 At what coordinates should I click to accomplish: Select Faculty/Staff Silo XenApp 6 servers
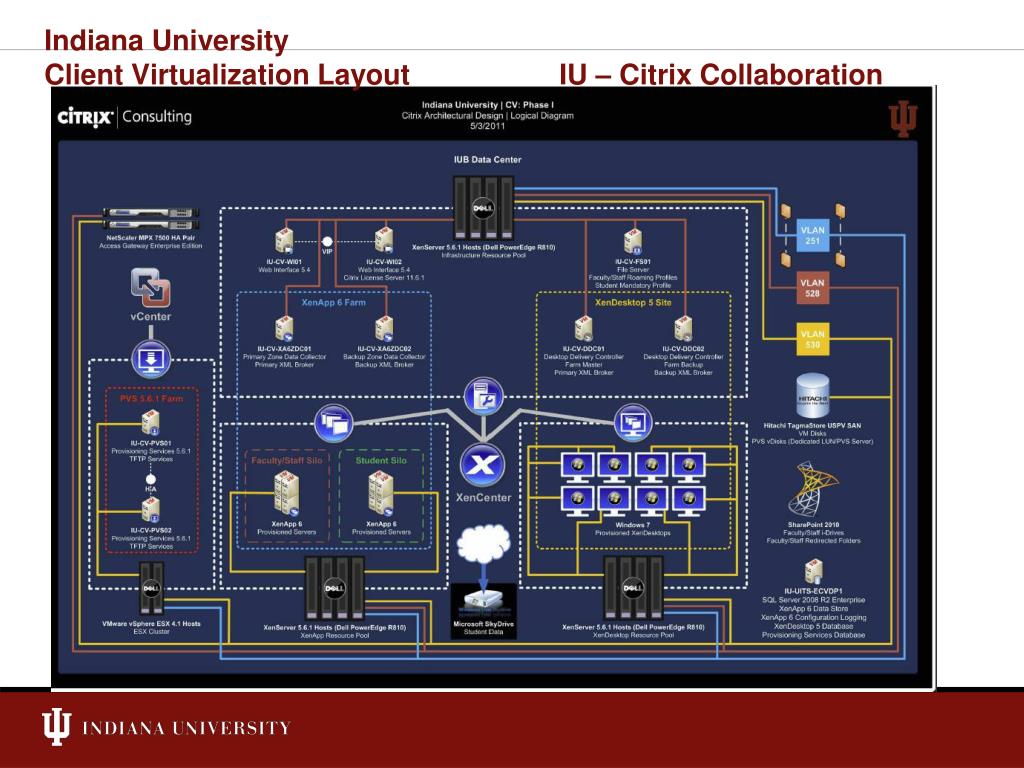287,494
